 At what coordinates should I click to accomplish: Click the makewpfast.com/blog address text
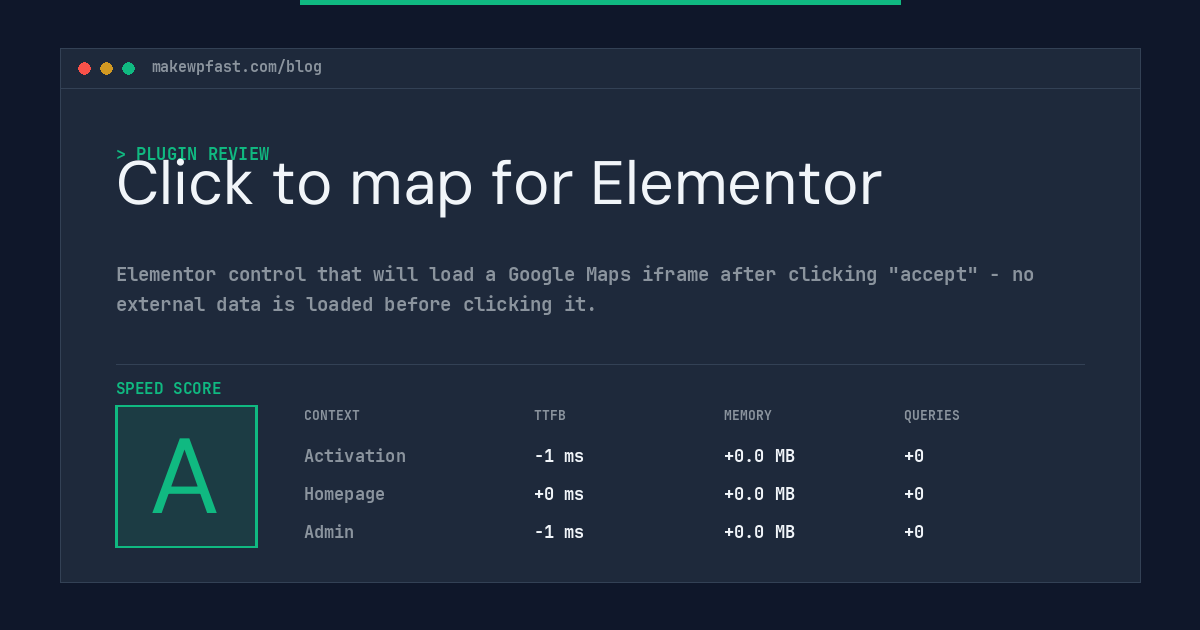point(237,67)
